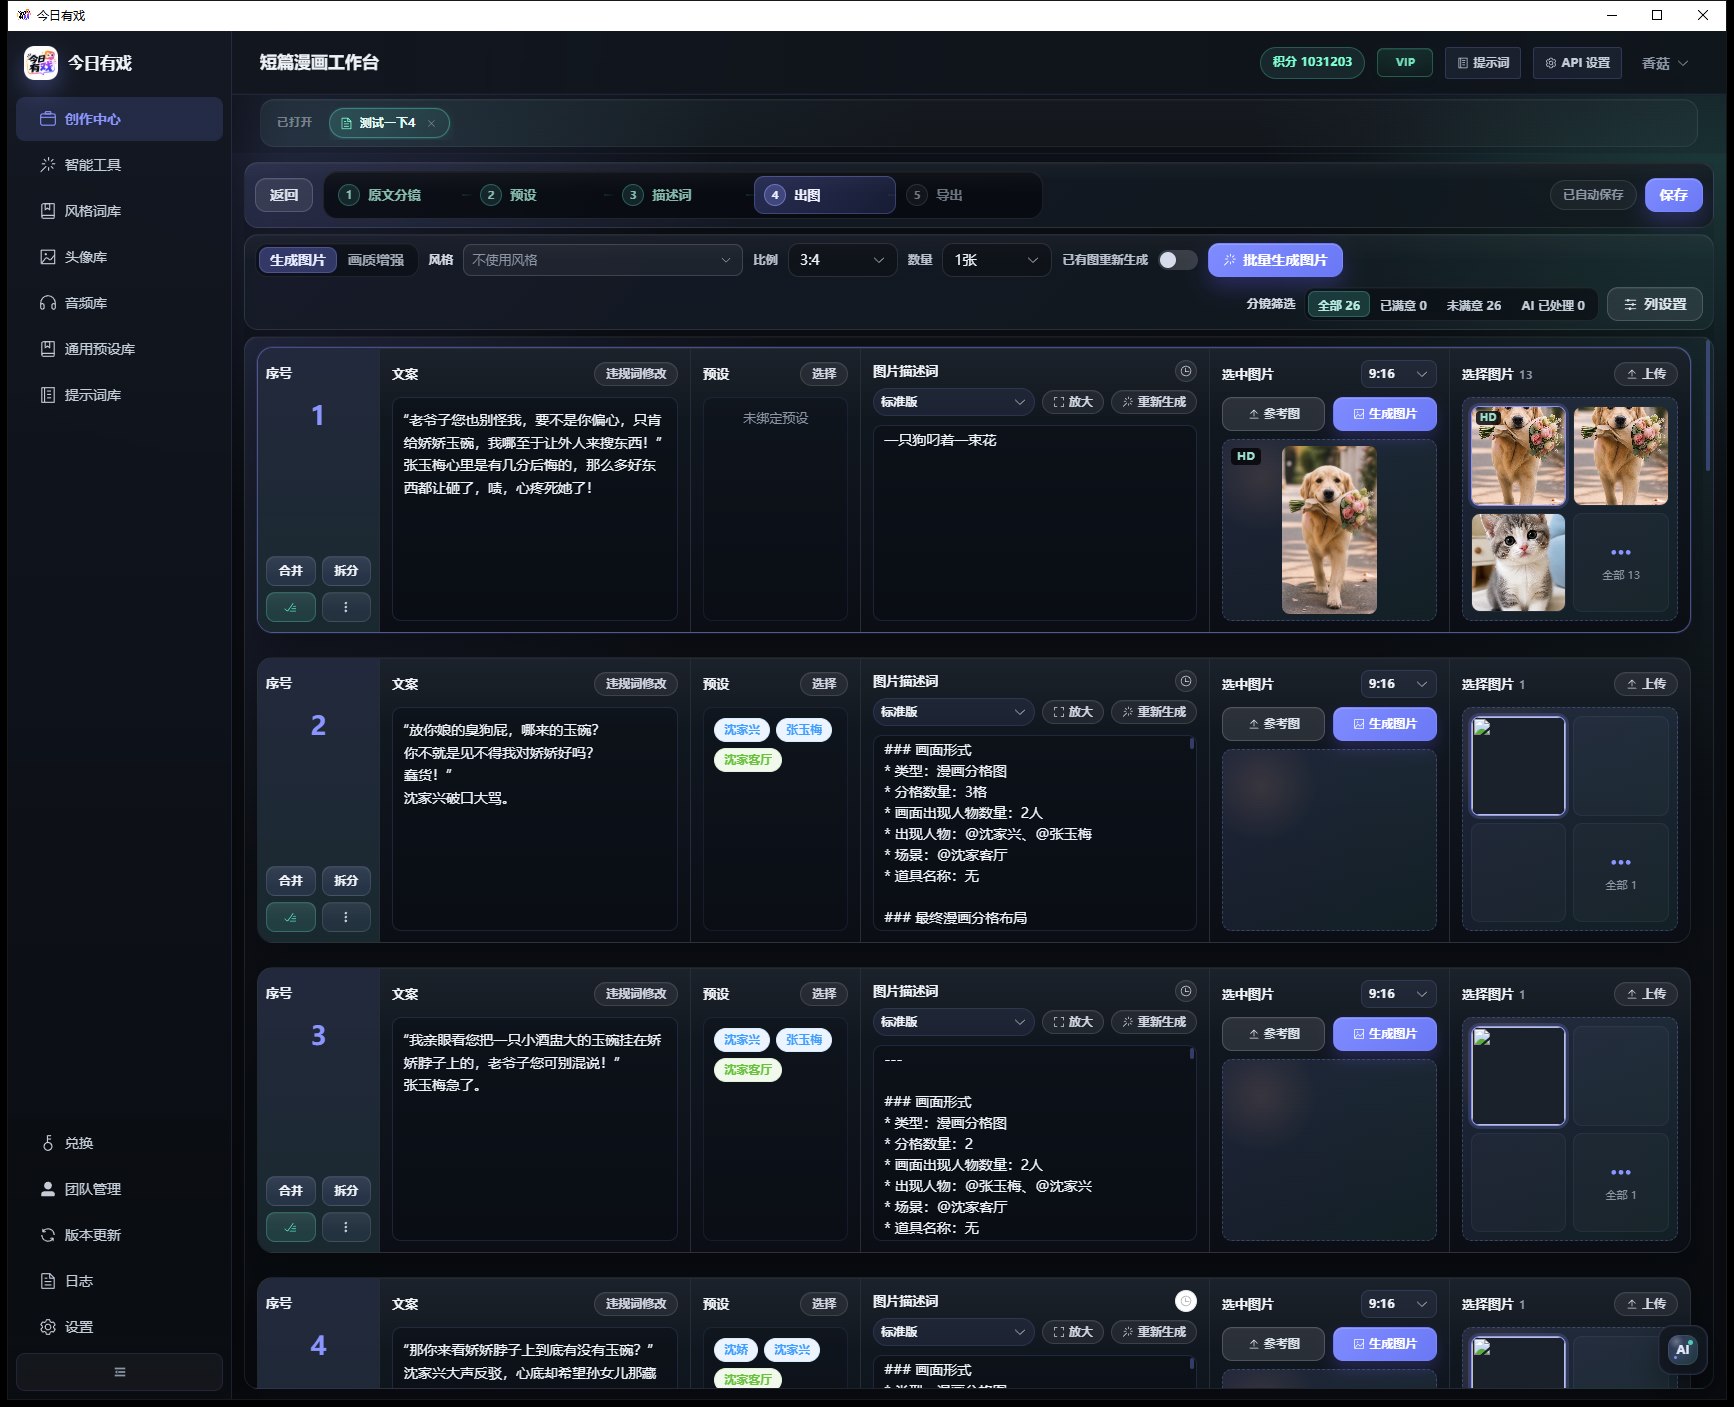Click the 保存 save button
This screenshot has height=1407, width=1734.
1673,195
